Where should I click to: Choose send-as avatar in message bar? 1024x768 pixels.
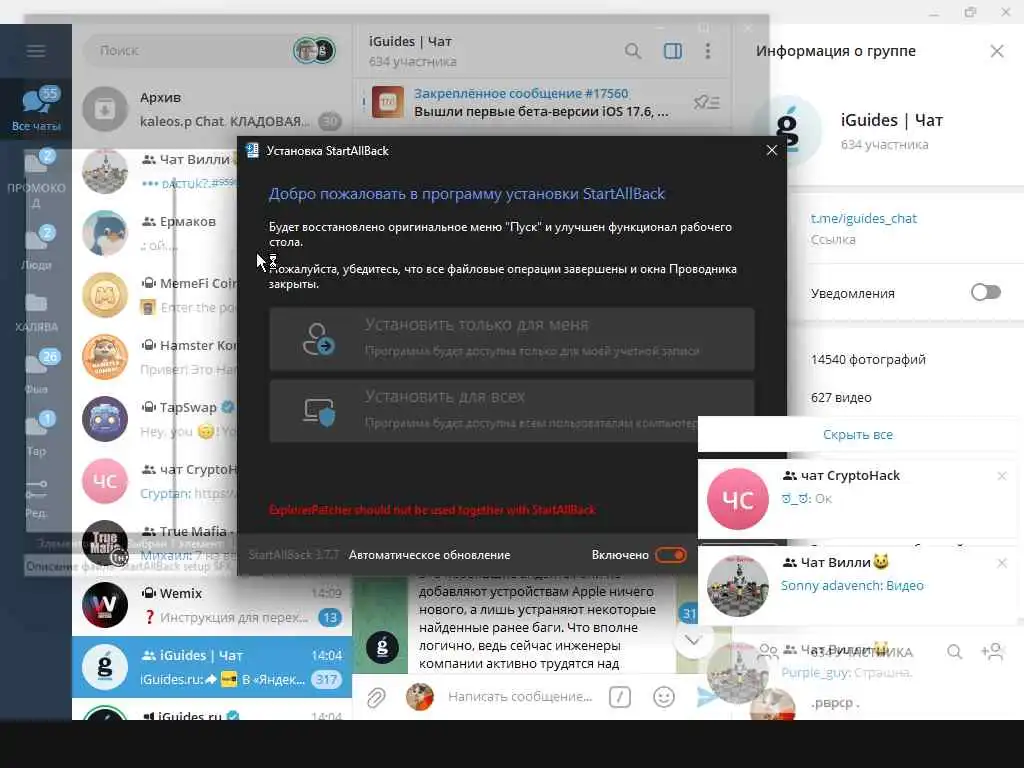point(420,697)
